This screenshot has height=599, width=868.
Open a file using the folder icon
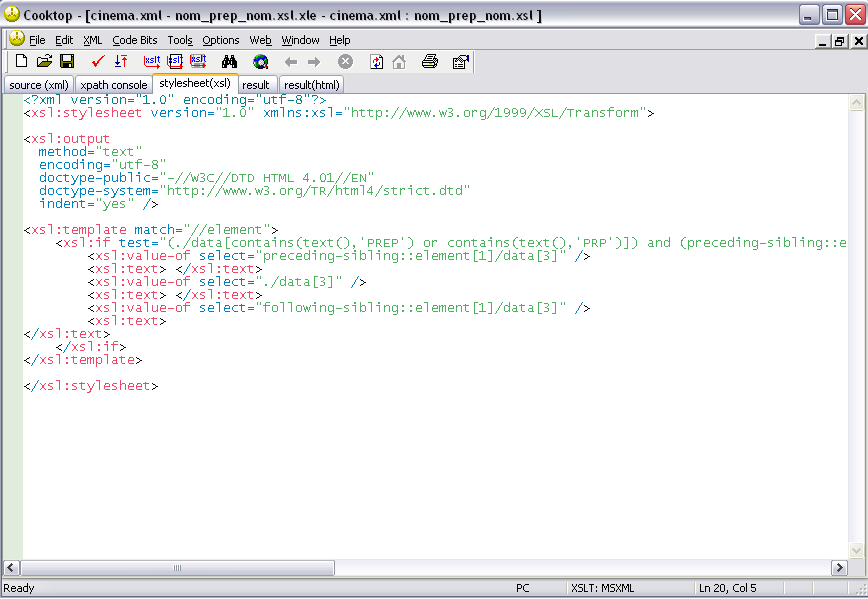click(44, 61)
